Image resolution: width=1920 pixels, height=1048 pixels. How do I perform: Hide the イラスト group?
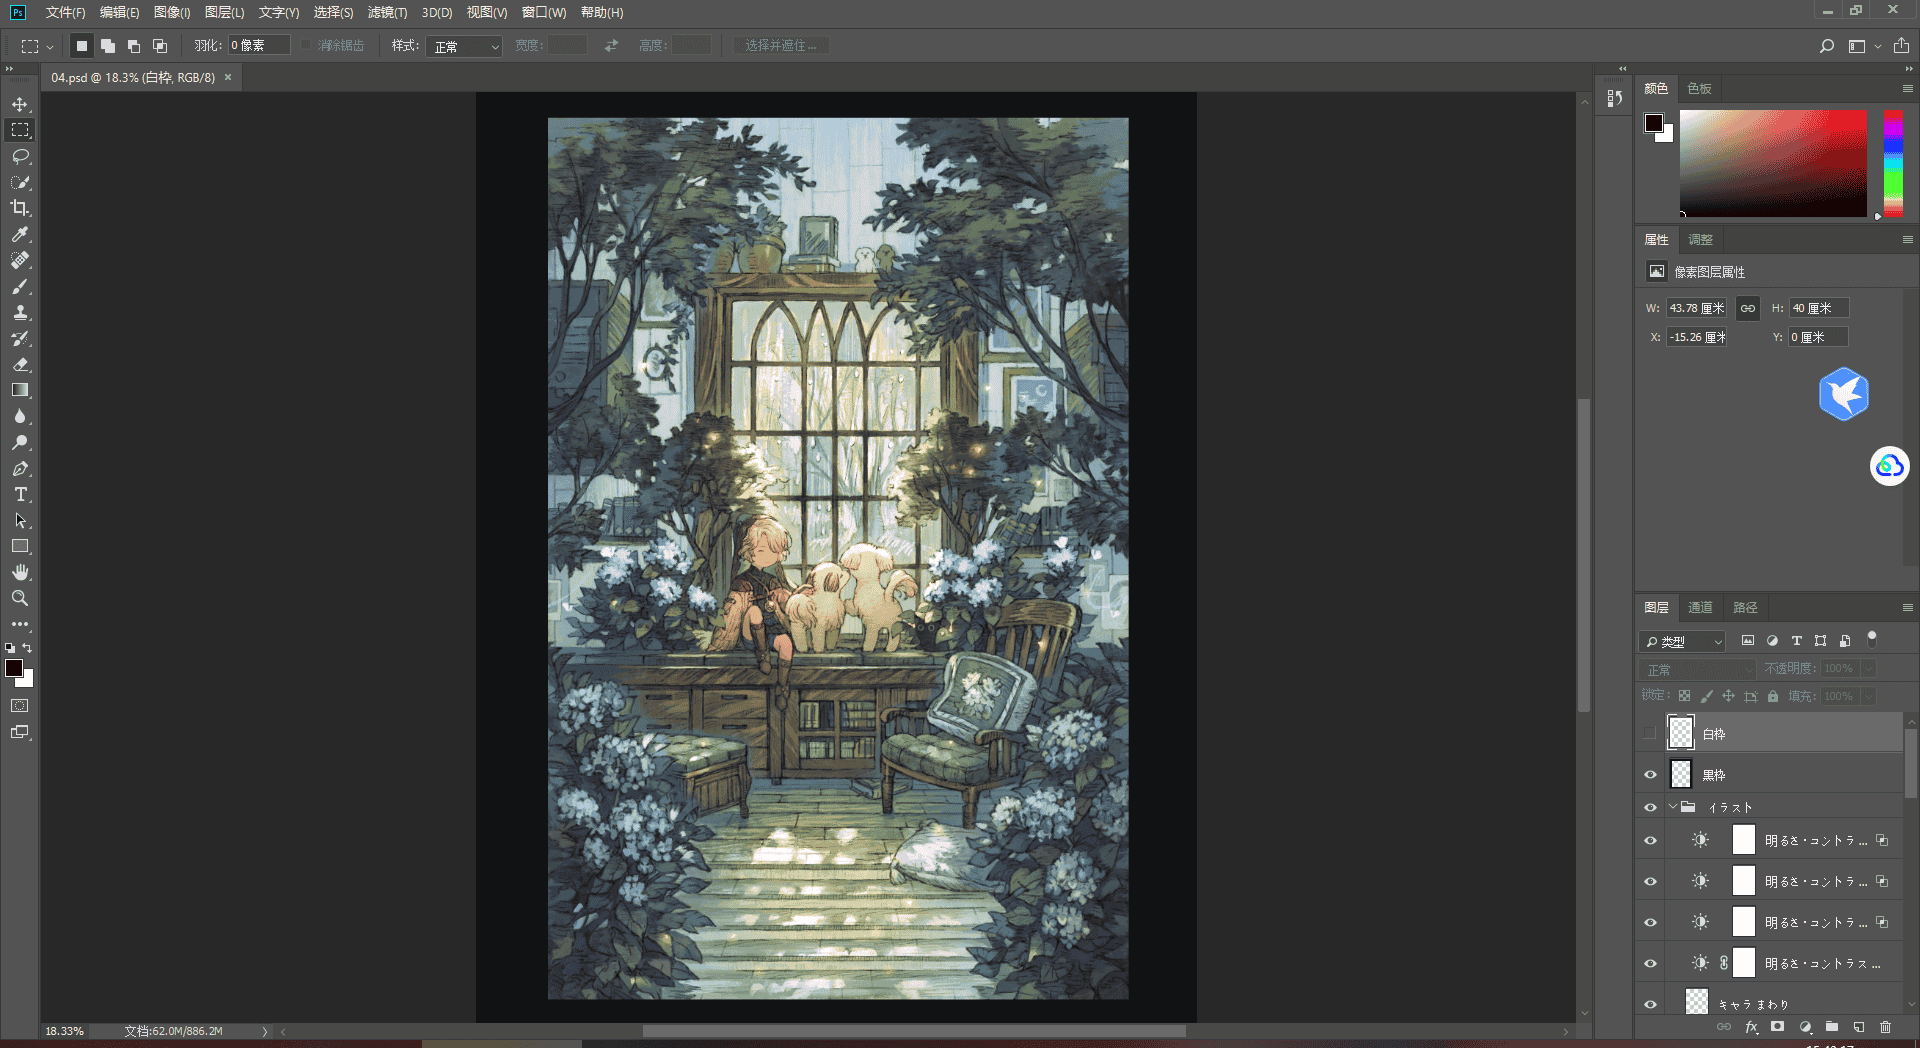(1650, 807)
